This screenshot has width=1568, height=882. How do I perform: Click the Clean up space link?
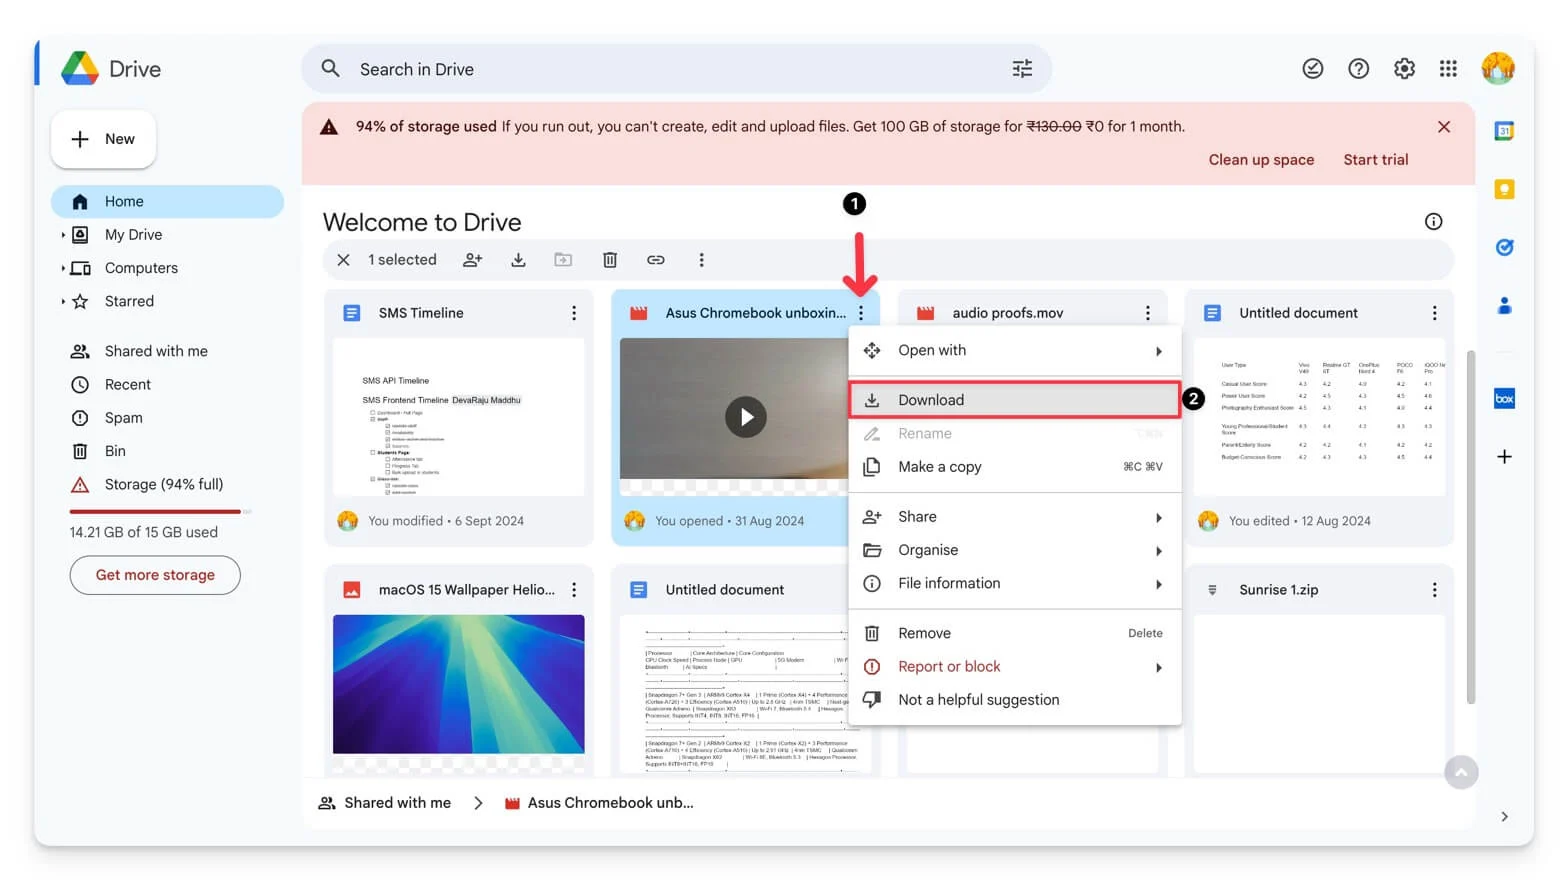[x=1261, y=160]
